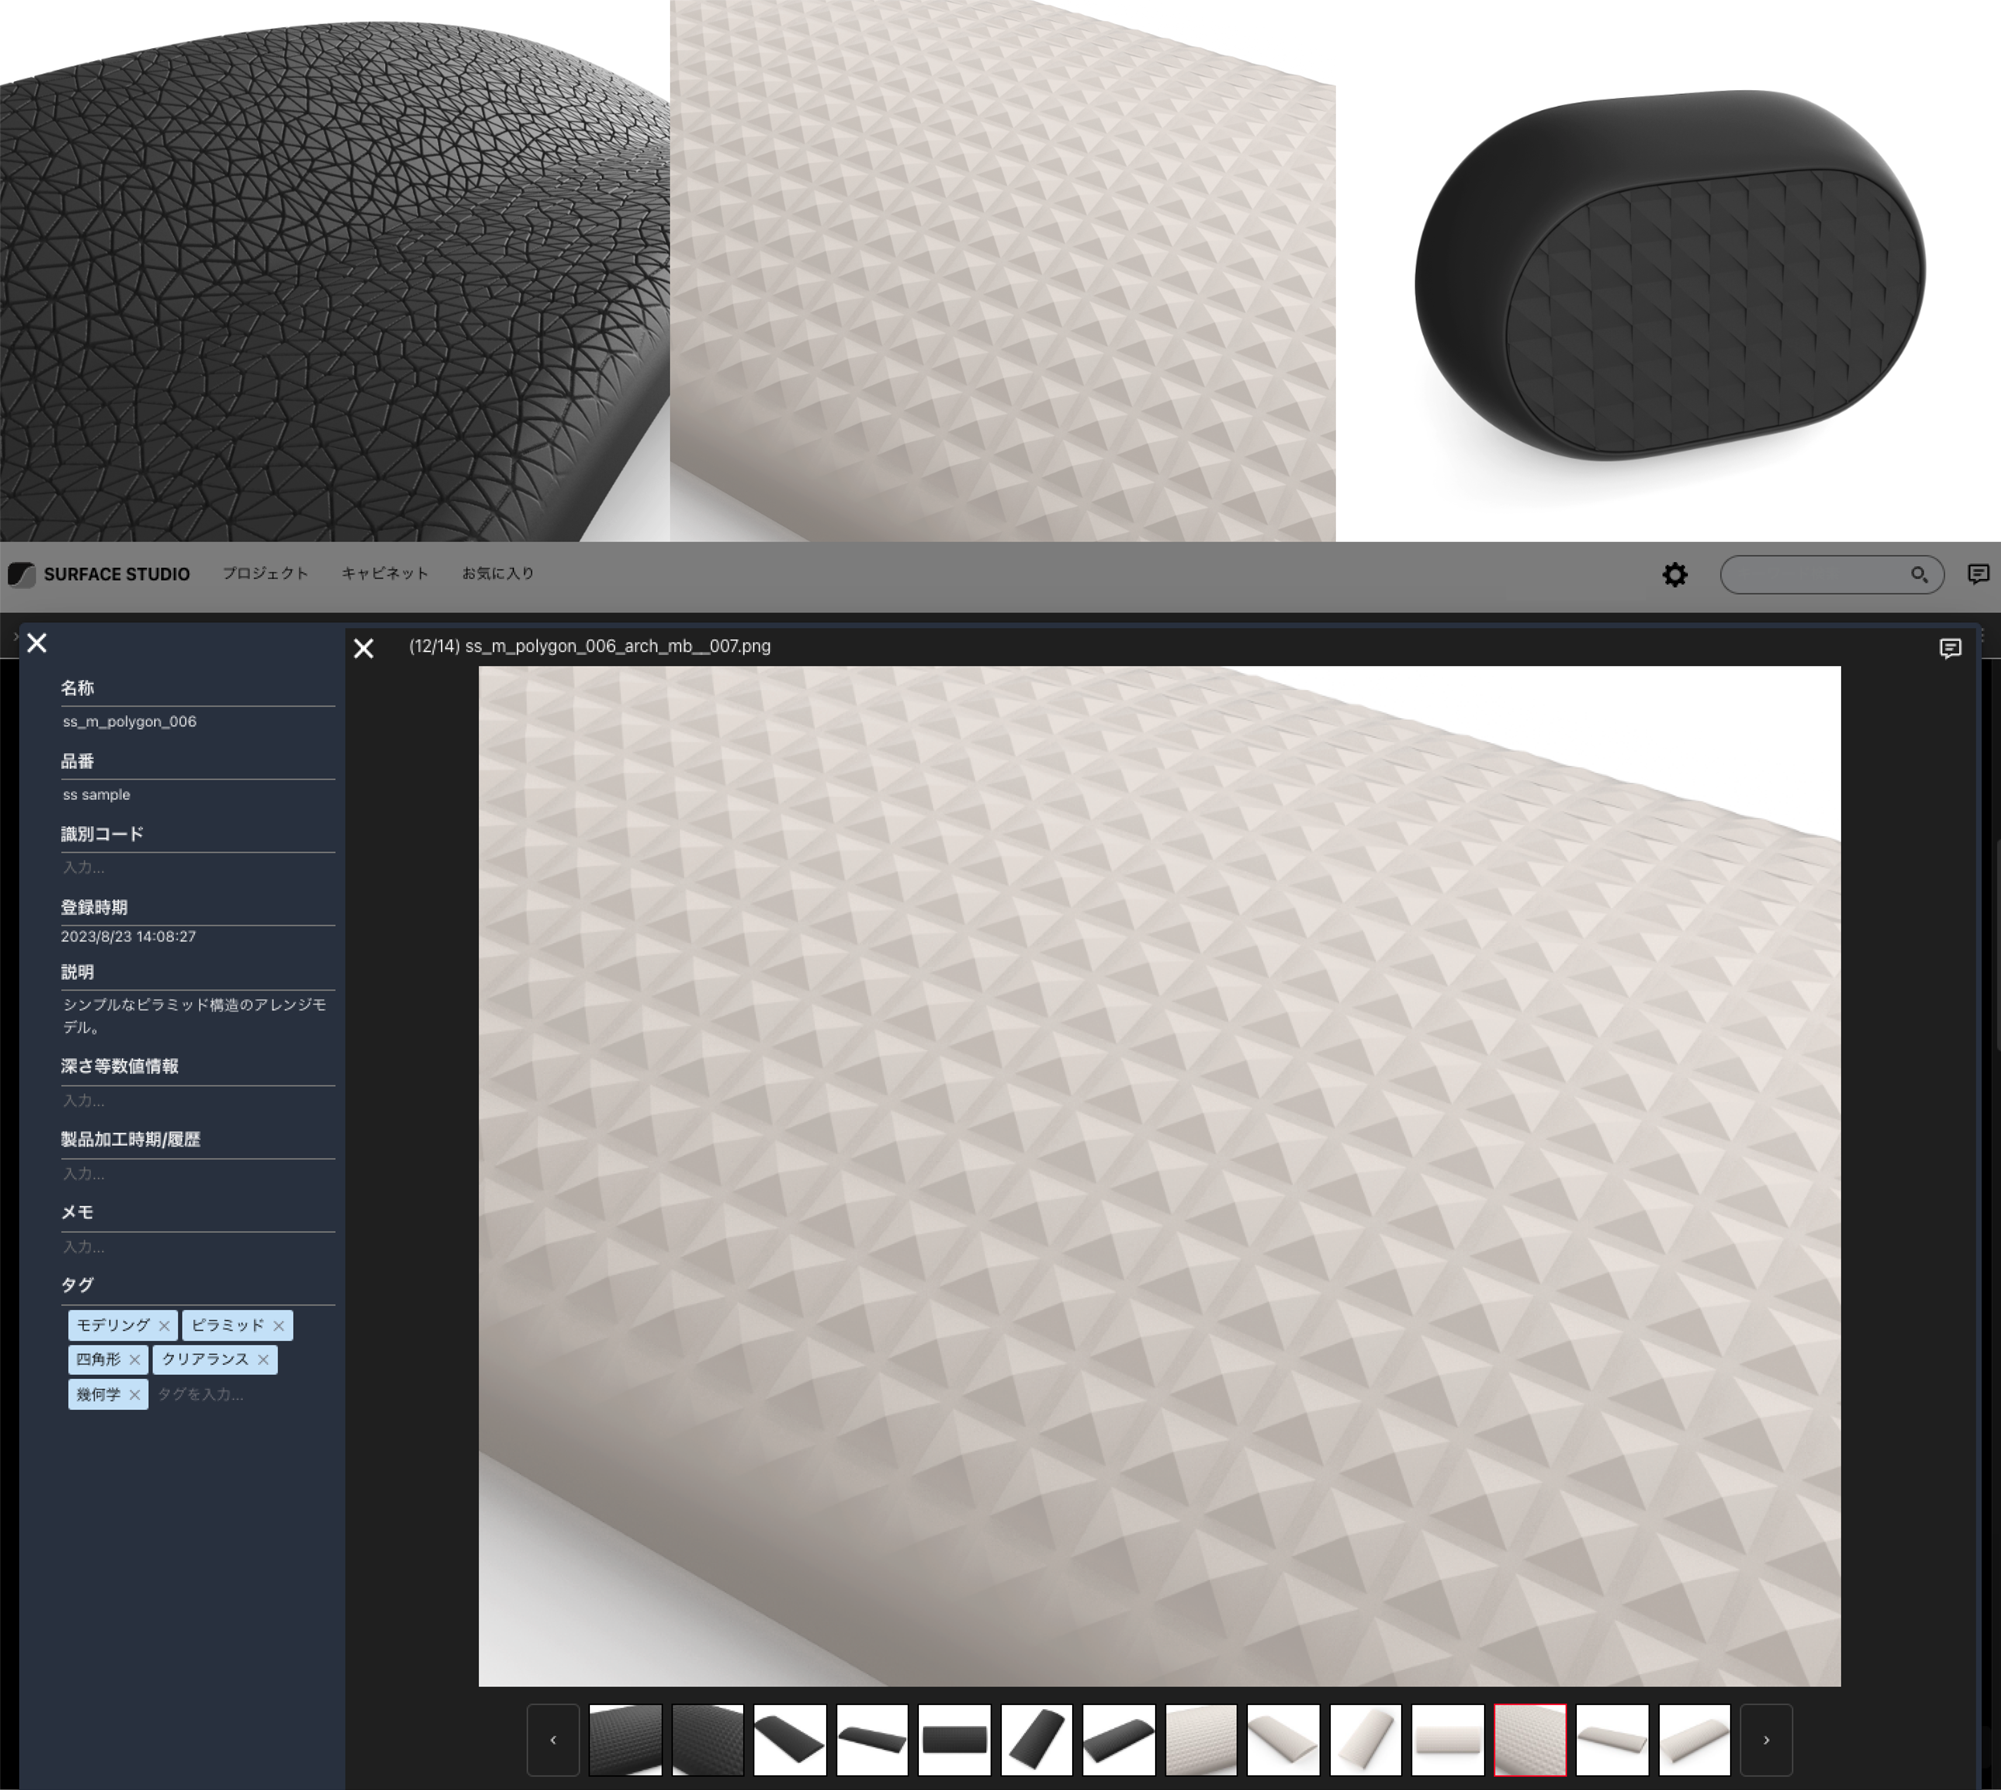The height and width of the screenshot is (1790, 2001).
Task: Select the fifth thumbnail, dark rectangle front view
Action: tap(954, 1740)
